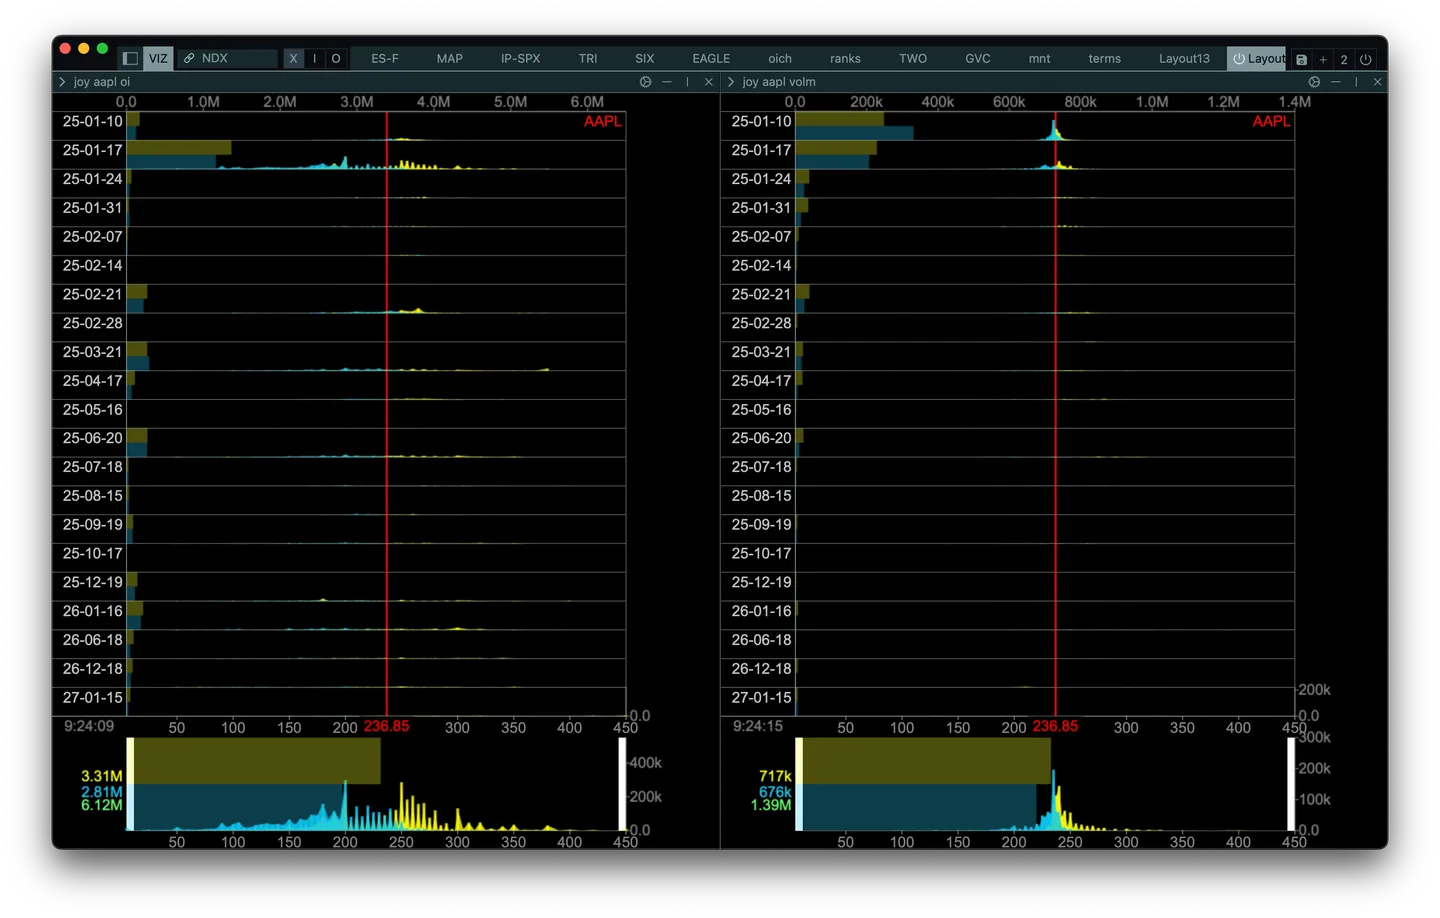The width and height of the screenshot is (1440, 918).
Task: Click the 9:24:09 timestamp in oi panel
Action: coord(89,727)
